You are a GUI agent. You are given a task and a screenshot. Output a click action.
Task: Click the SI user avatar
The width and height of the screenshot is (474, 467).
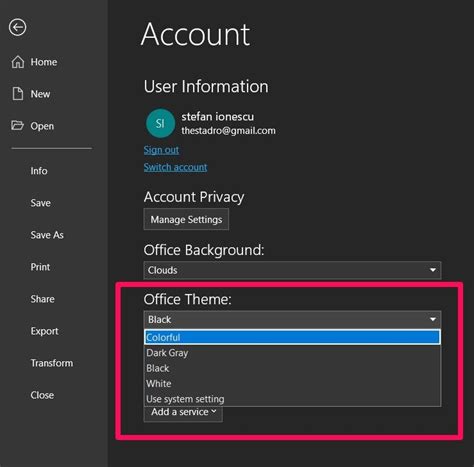click(x=160, y=123)
